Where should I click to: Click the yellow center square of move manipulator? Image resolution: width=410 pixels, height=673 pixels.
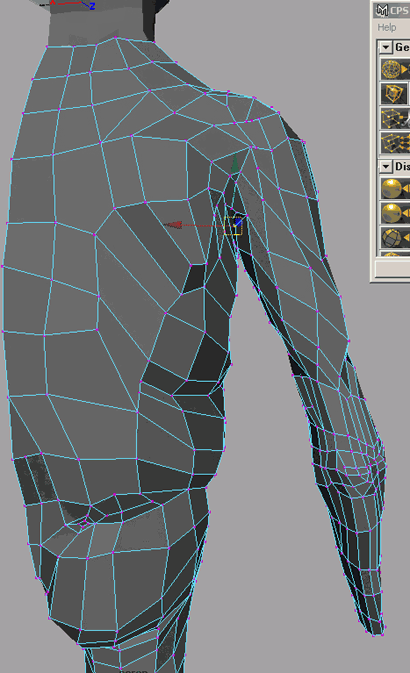(x=233, y=226)
